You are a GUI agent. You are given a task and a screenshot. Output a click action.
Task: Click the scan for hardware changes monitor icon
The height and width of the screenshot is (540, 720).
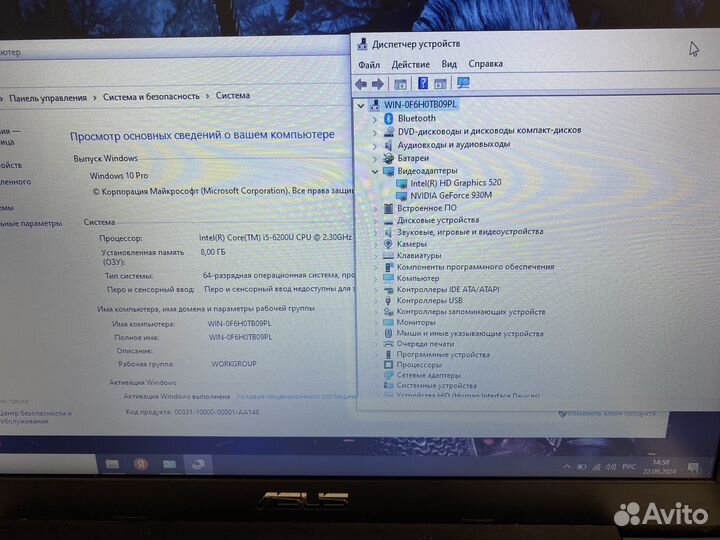[x=463, y=83]
